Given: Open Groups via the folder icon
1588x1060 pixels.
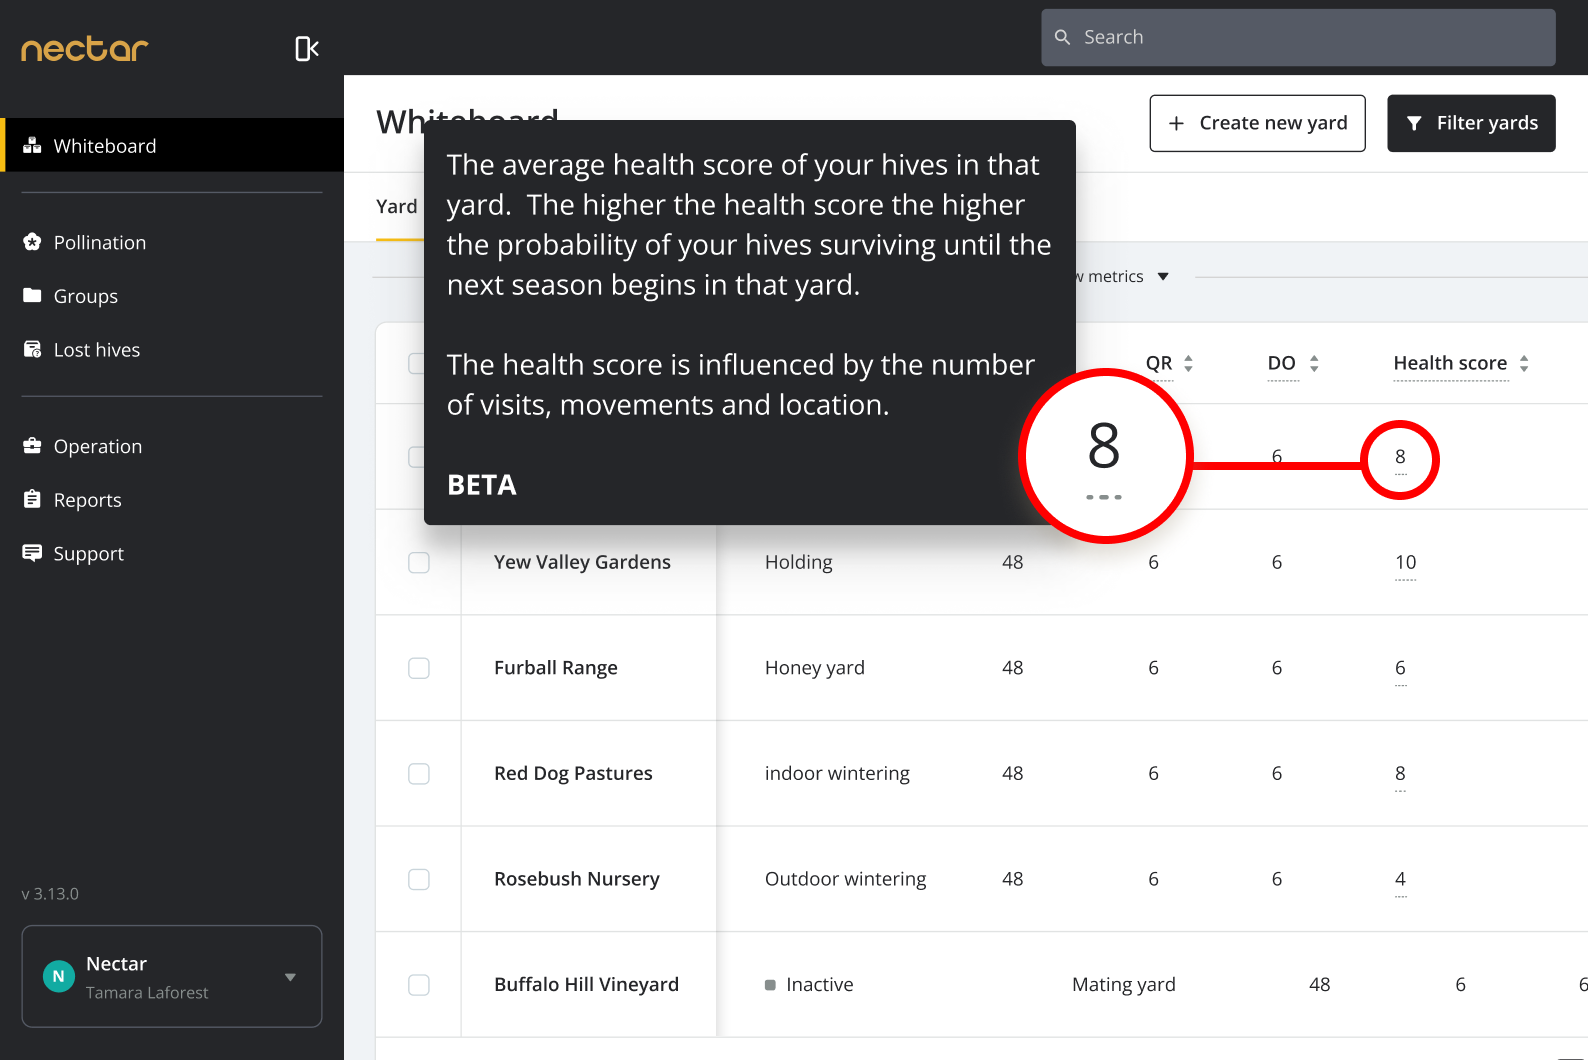Looking at the screenshot, I should click(x=32, y=296).
